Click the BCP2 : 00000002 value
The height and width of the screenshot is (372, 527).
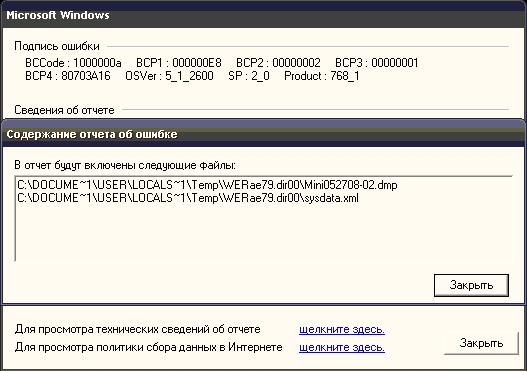[x=278, y=63]
